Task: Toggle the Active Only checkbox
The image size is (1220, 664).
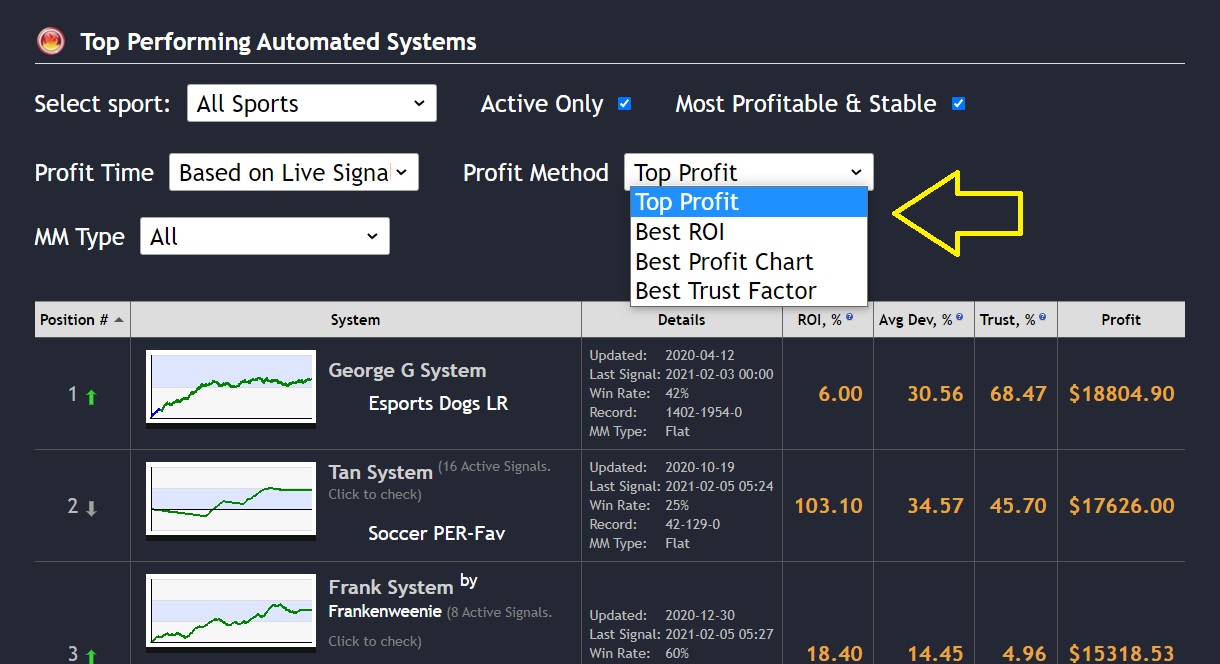Action: 625,103
